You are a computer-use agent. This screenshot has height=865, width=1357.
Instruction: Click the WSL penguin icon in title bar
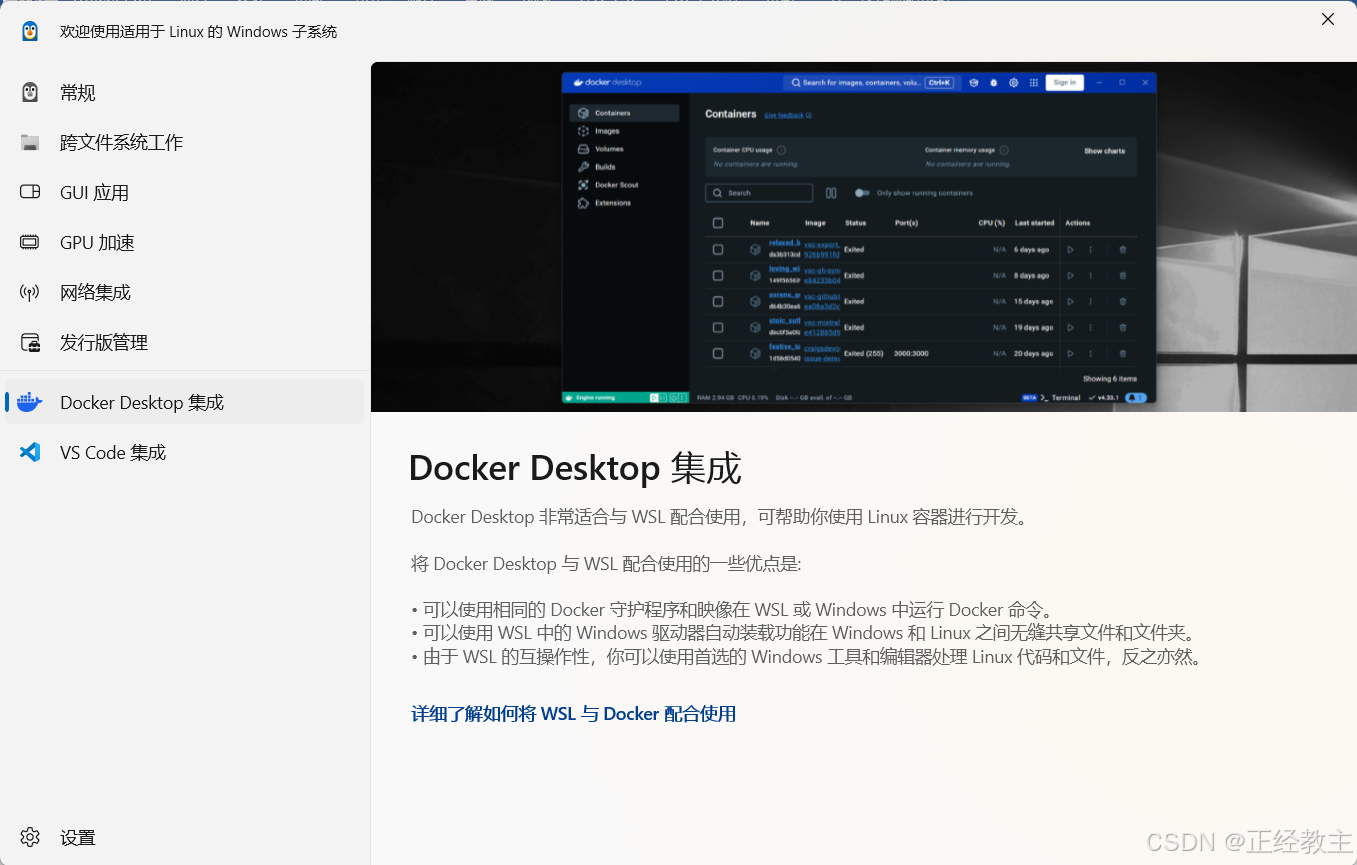30,31
